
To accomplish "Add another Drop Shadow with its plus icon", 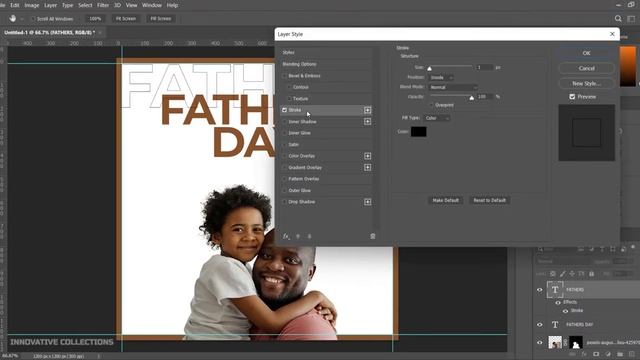I will (x=367, y=202).
